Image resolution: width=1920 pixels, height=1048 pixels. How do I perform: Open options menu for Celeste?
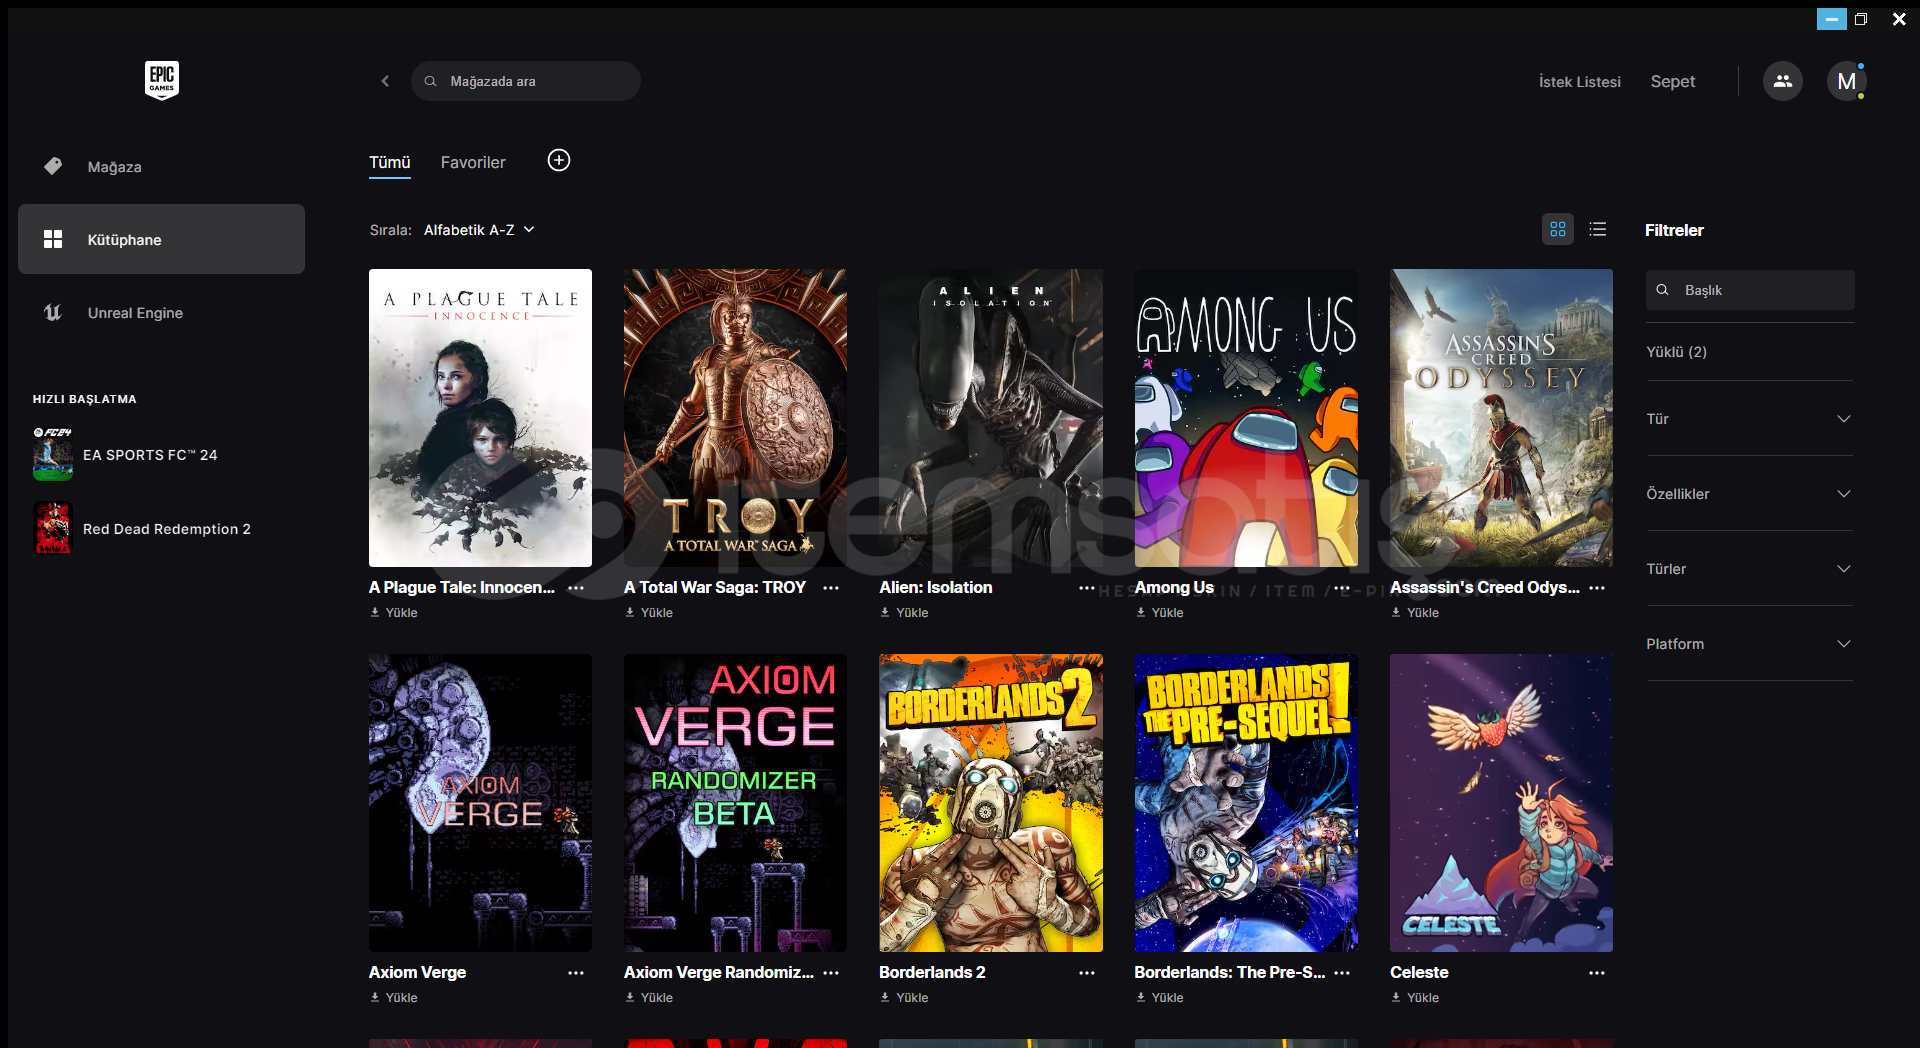tap(1597, 973)
